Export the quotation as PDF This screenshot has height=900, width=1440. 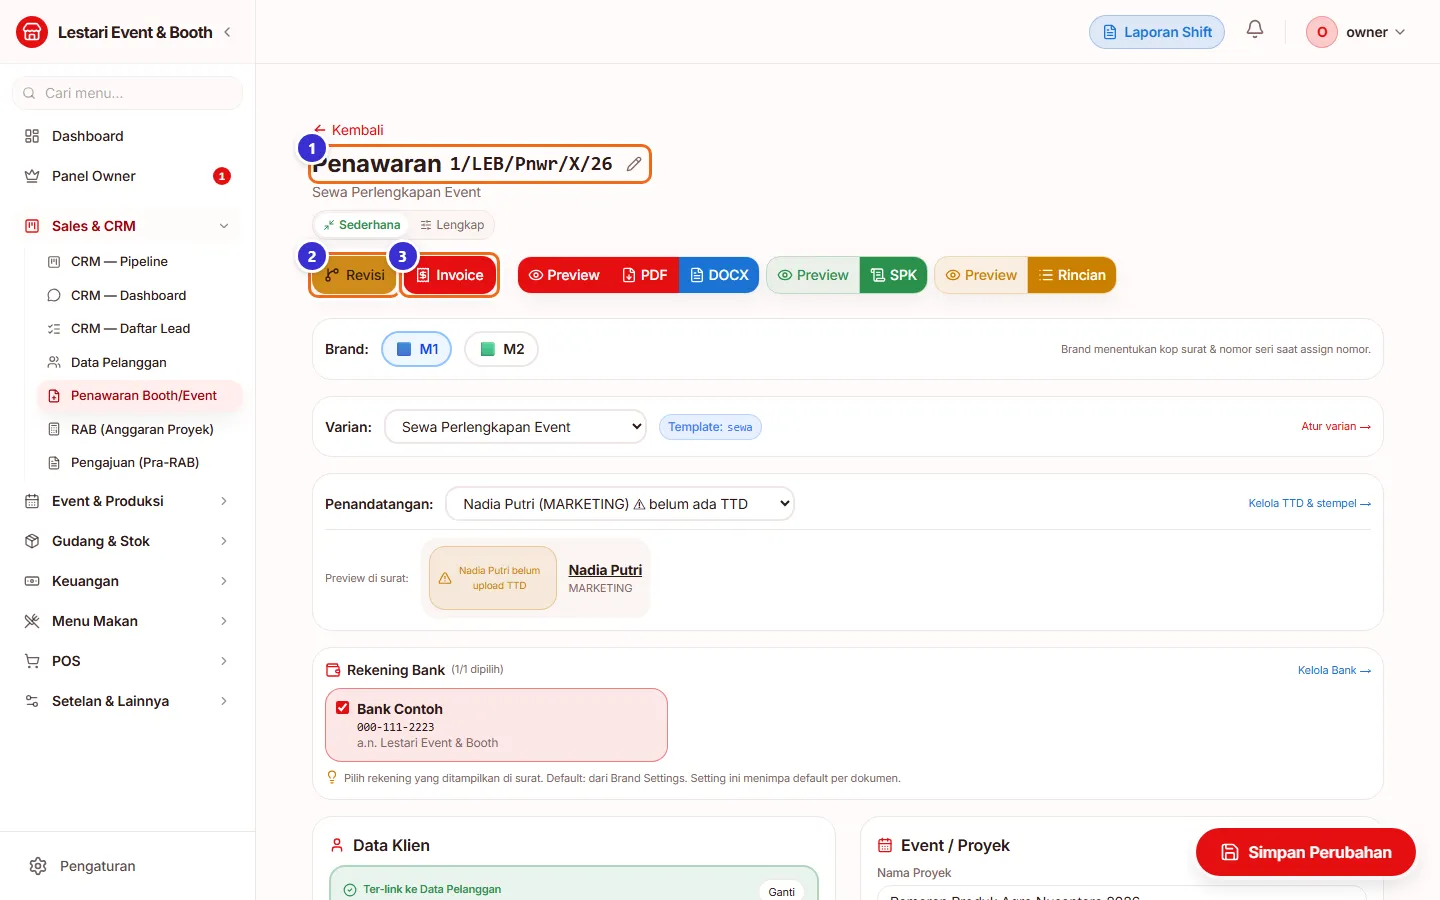coord(645,275)
